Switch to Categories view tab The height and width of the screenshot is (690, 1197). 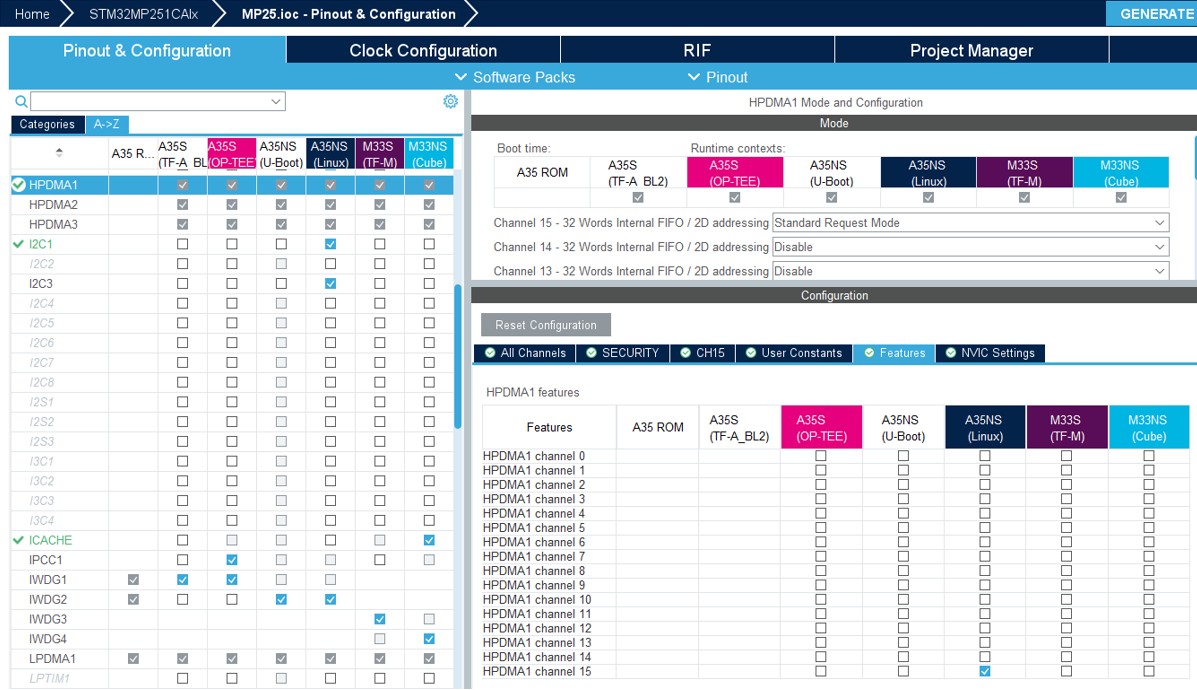(x=47, y=124)
